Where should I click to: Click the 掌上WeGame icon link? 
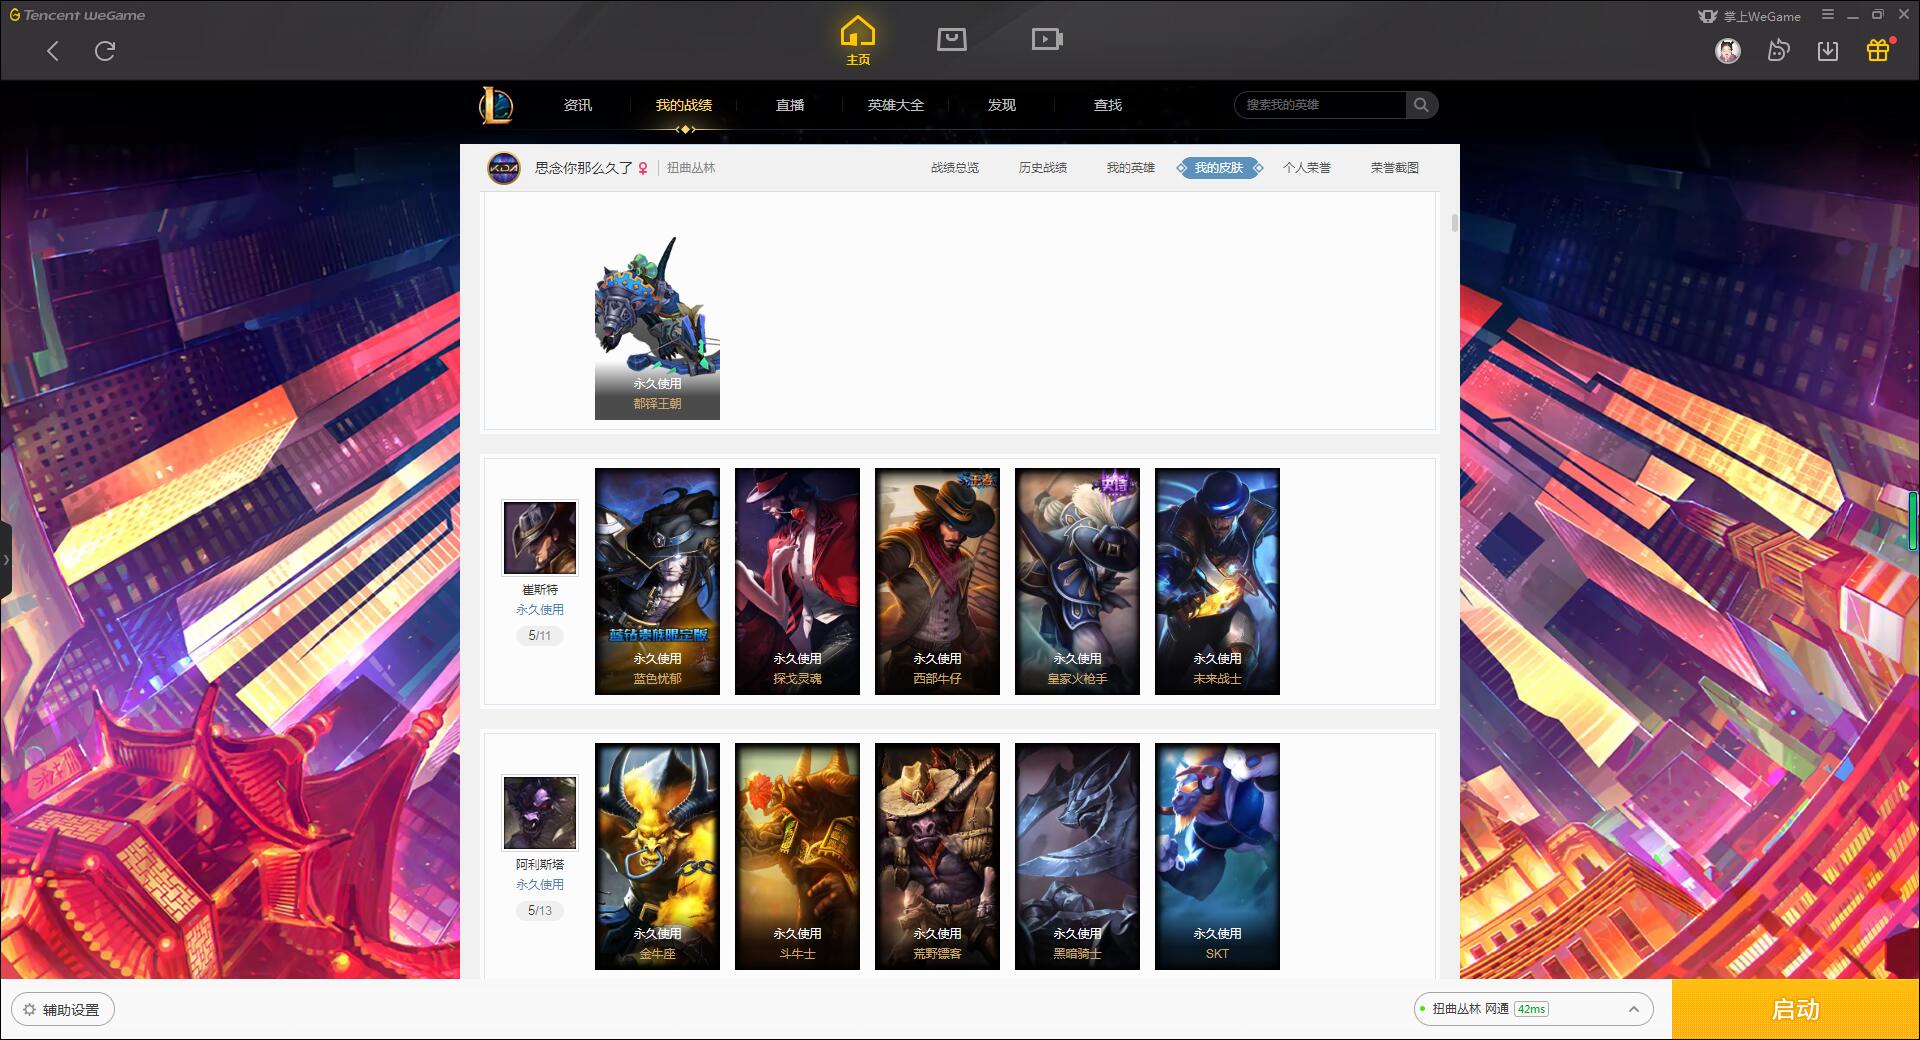click(1749, 16)
